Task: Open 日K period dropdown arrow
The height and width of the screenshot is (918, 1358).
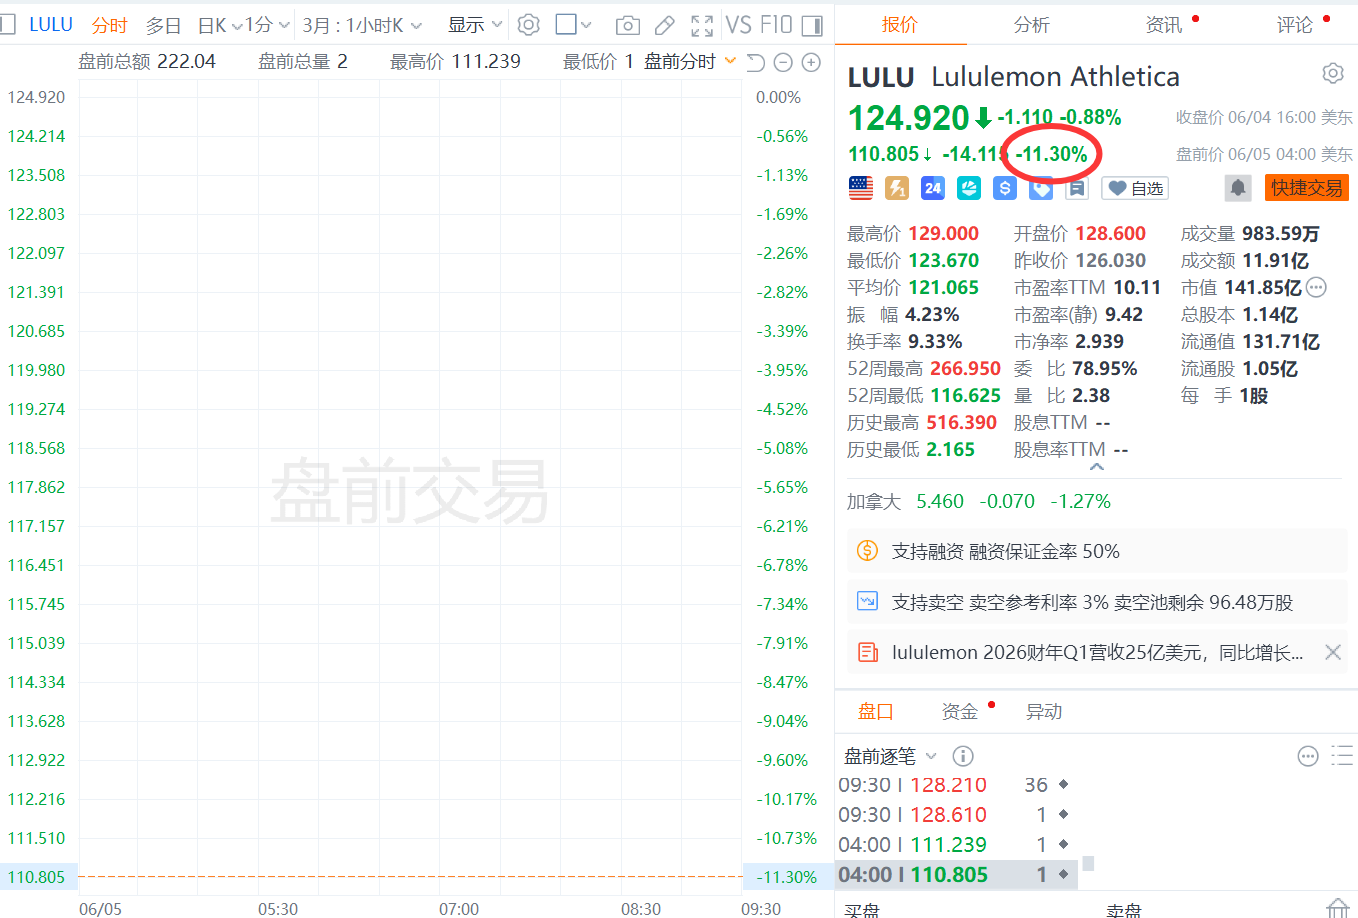Action: click(237, 26)
